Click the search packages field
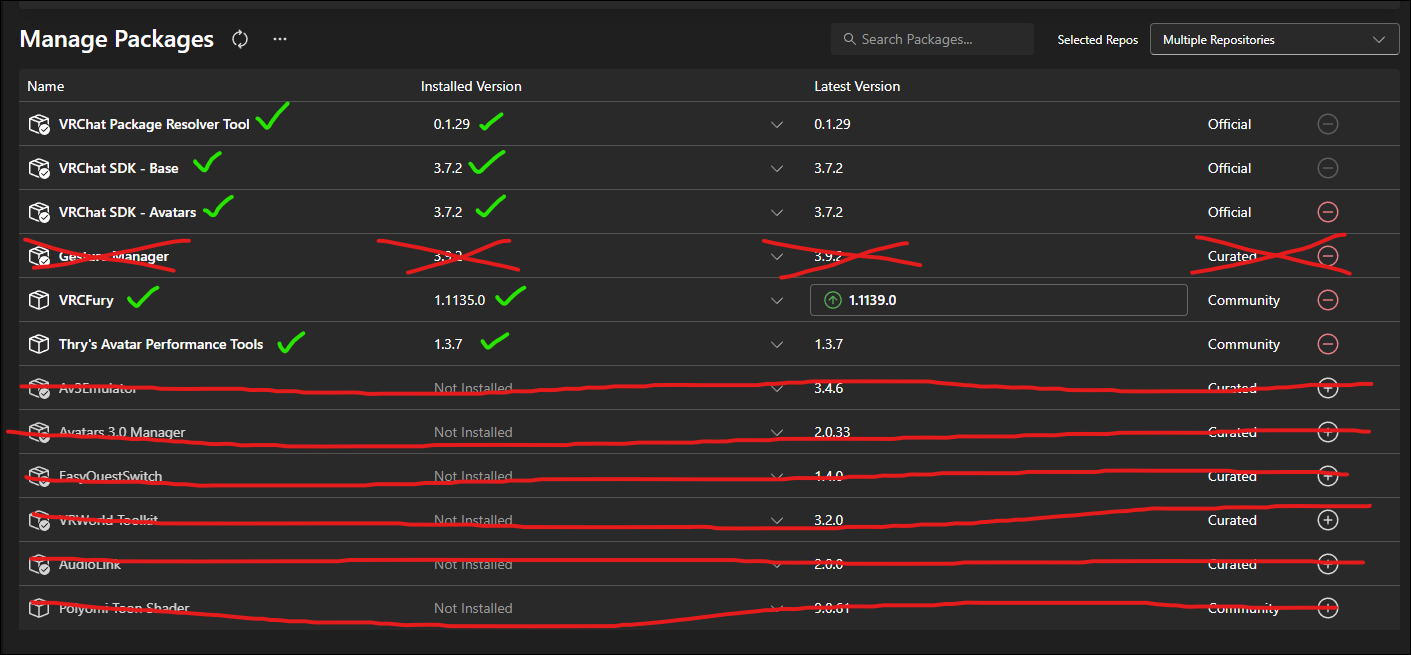This screenshot has height=655, width=1411. click(x=932, y=39)
